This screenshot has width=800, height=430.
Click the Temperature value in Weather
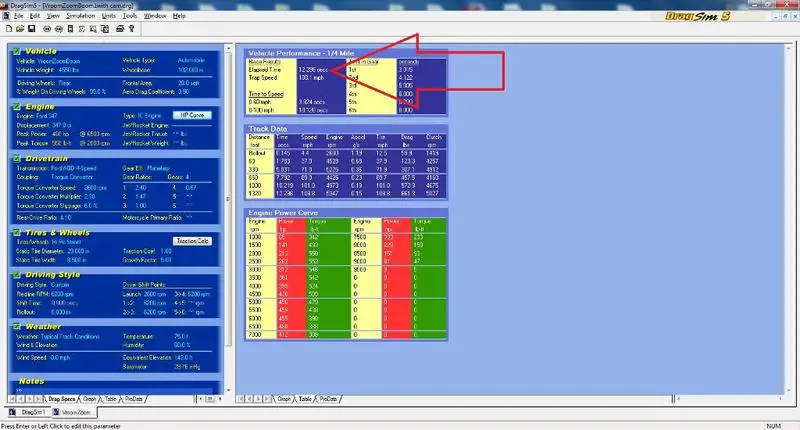click(181, 336)
